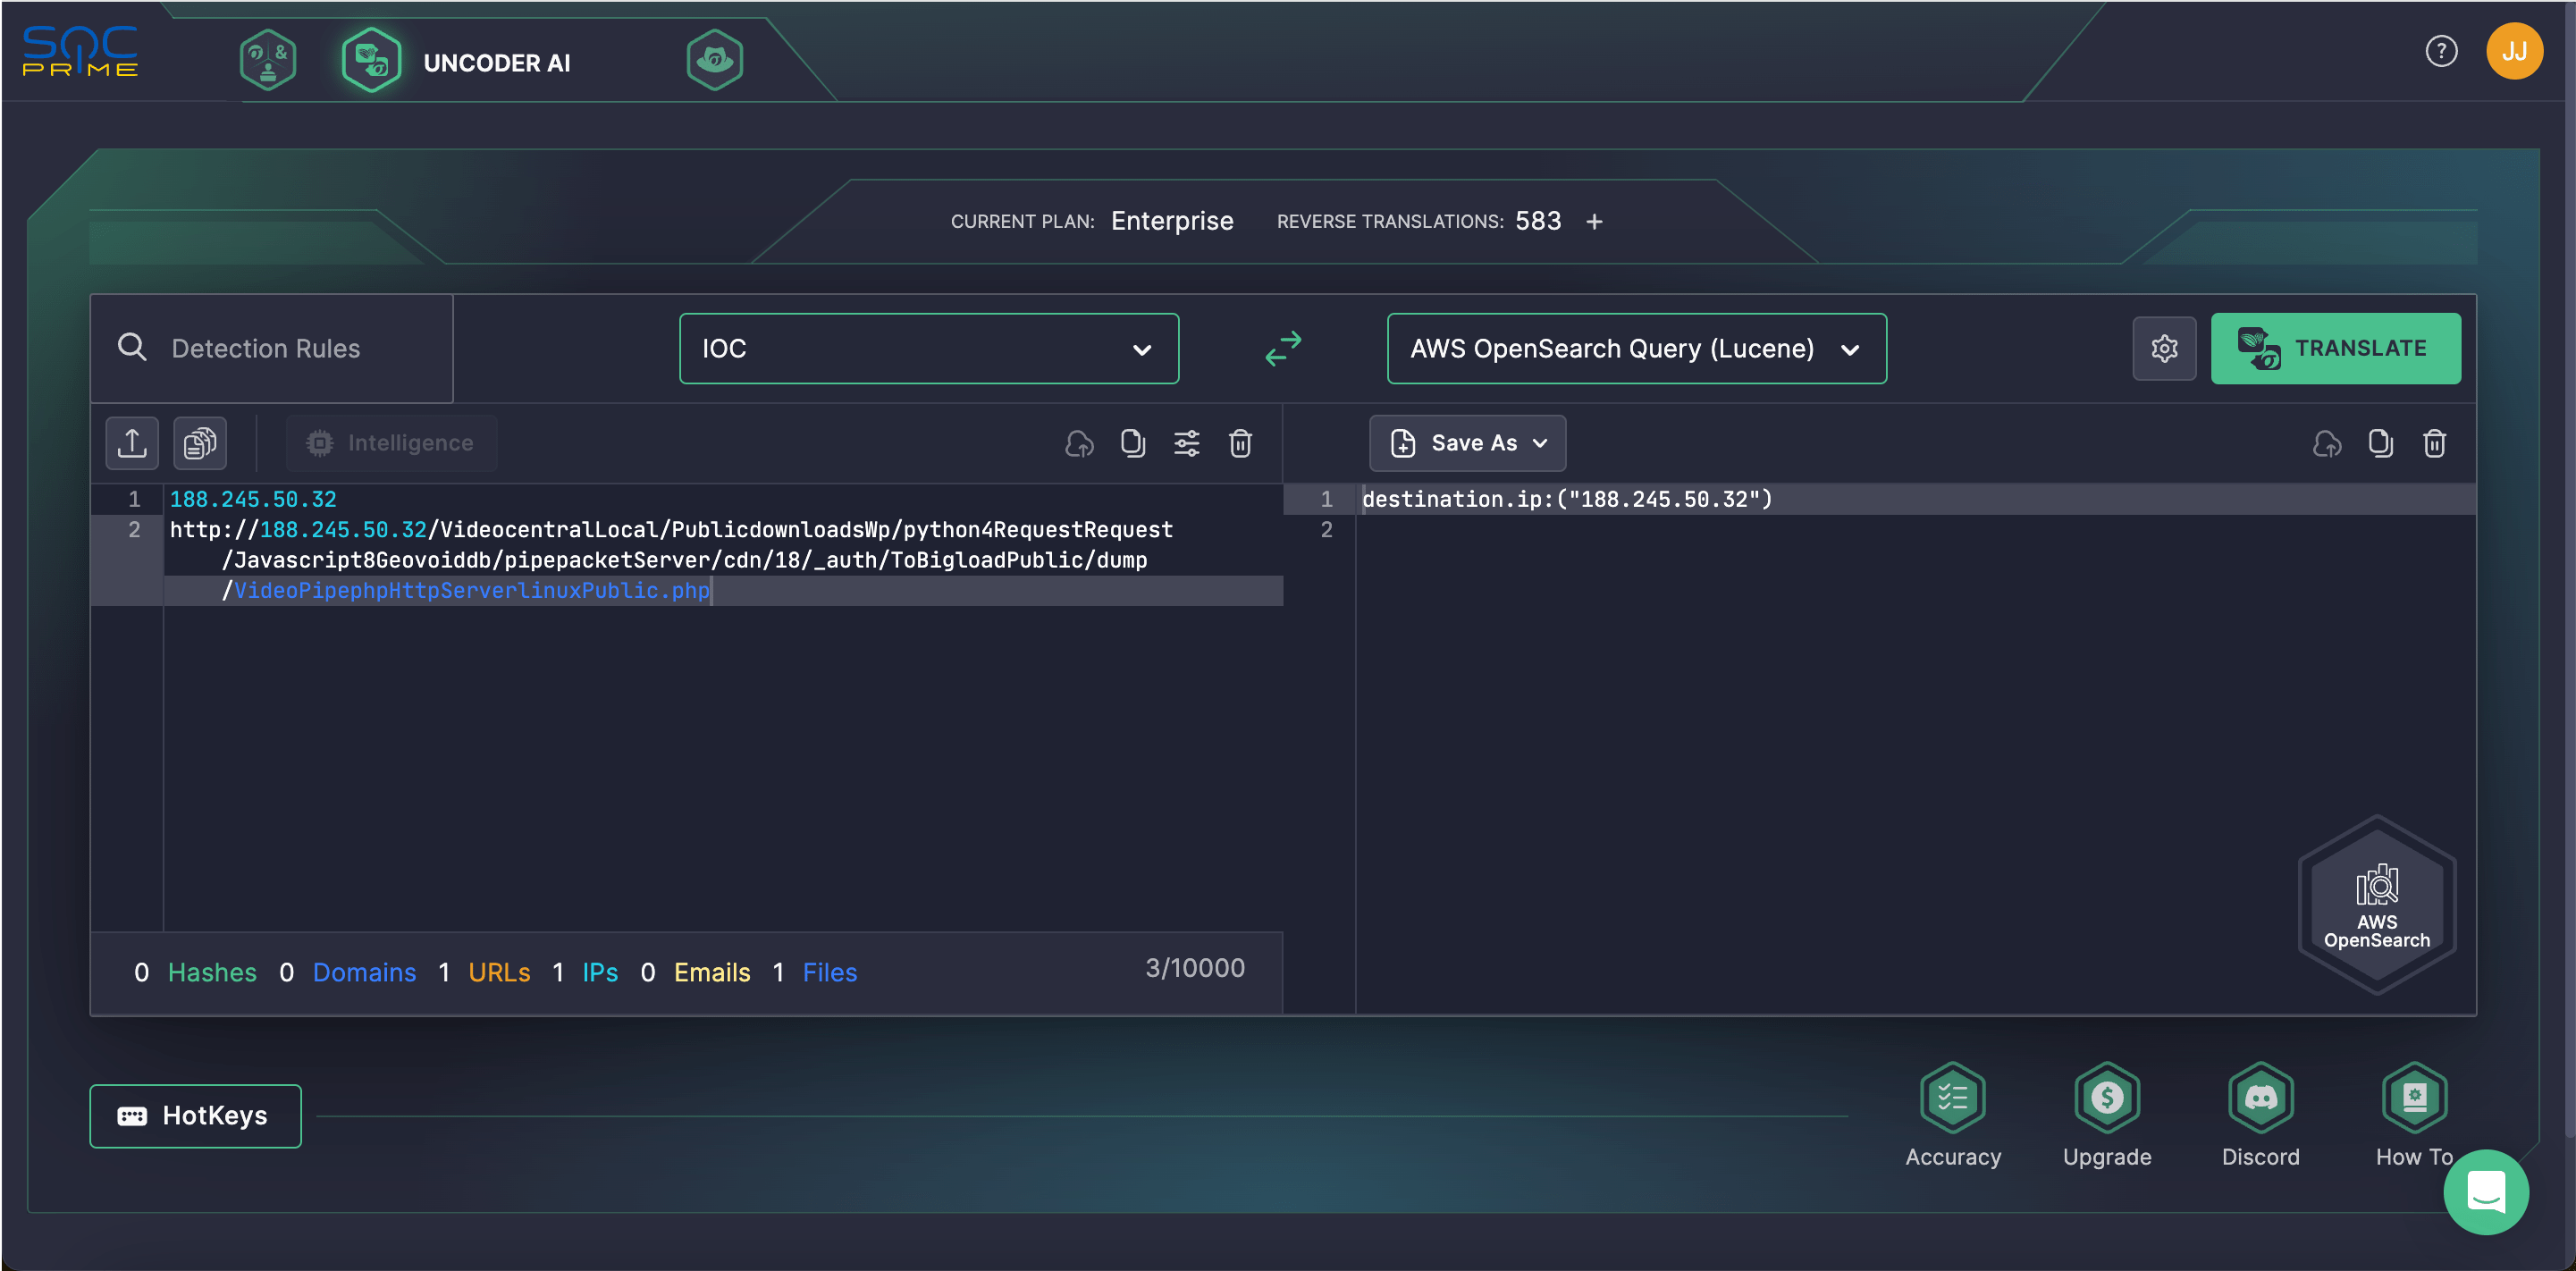Expand the AWS OpenSearch Query target dropdown
The height and width of the screenshot is (1271, 2576).
click(x=1851, y=348)
